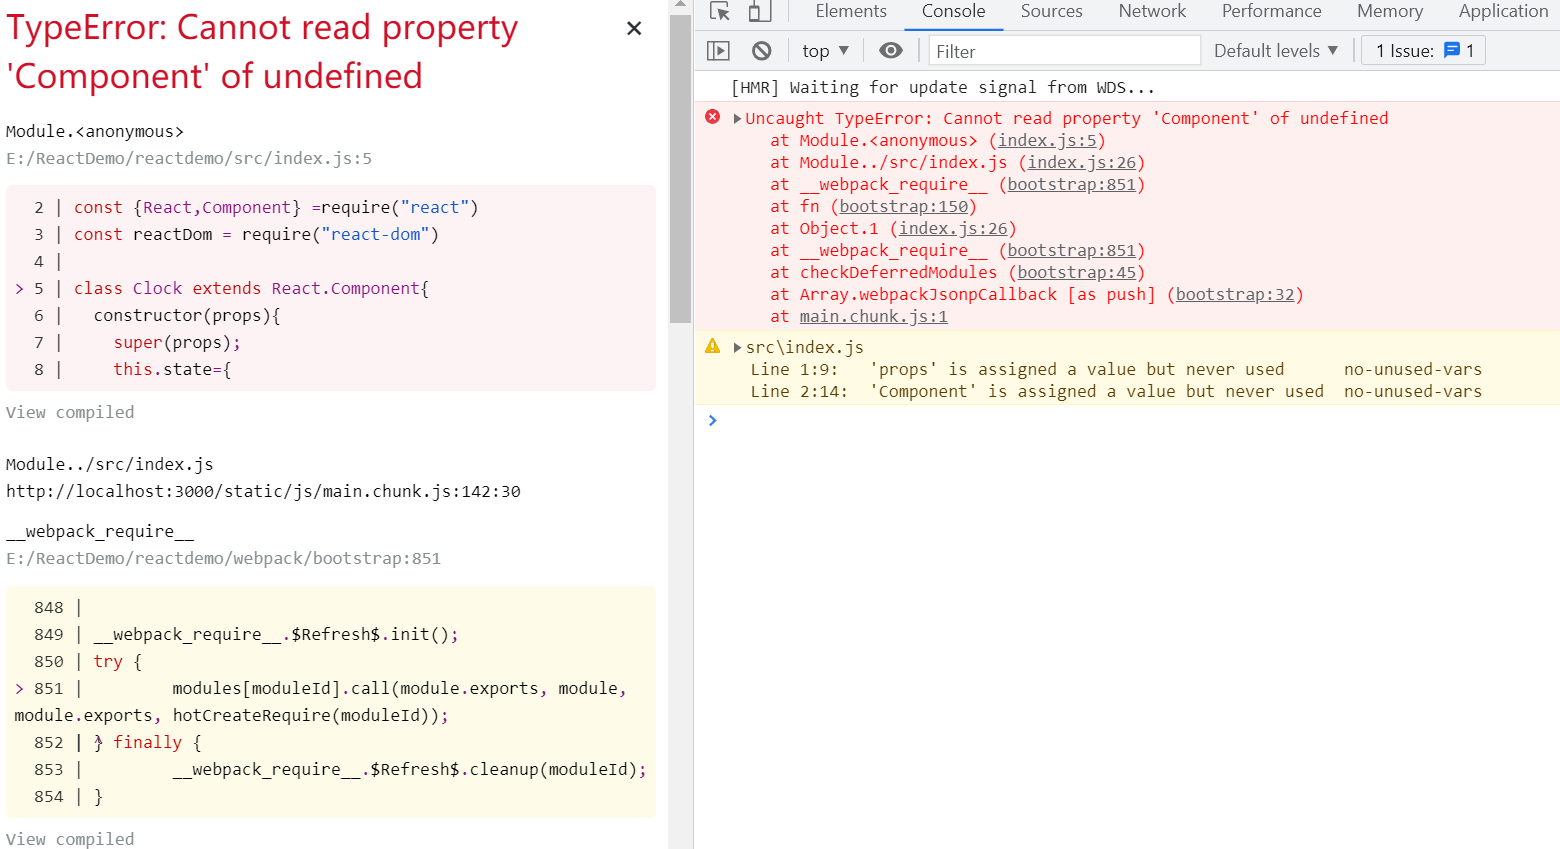This screenshot has height=849, width=1560.
Task: Switch to the Console tab
Action: 953,11
